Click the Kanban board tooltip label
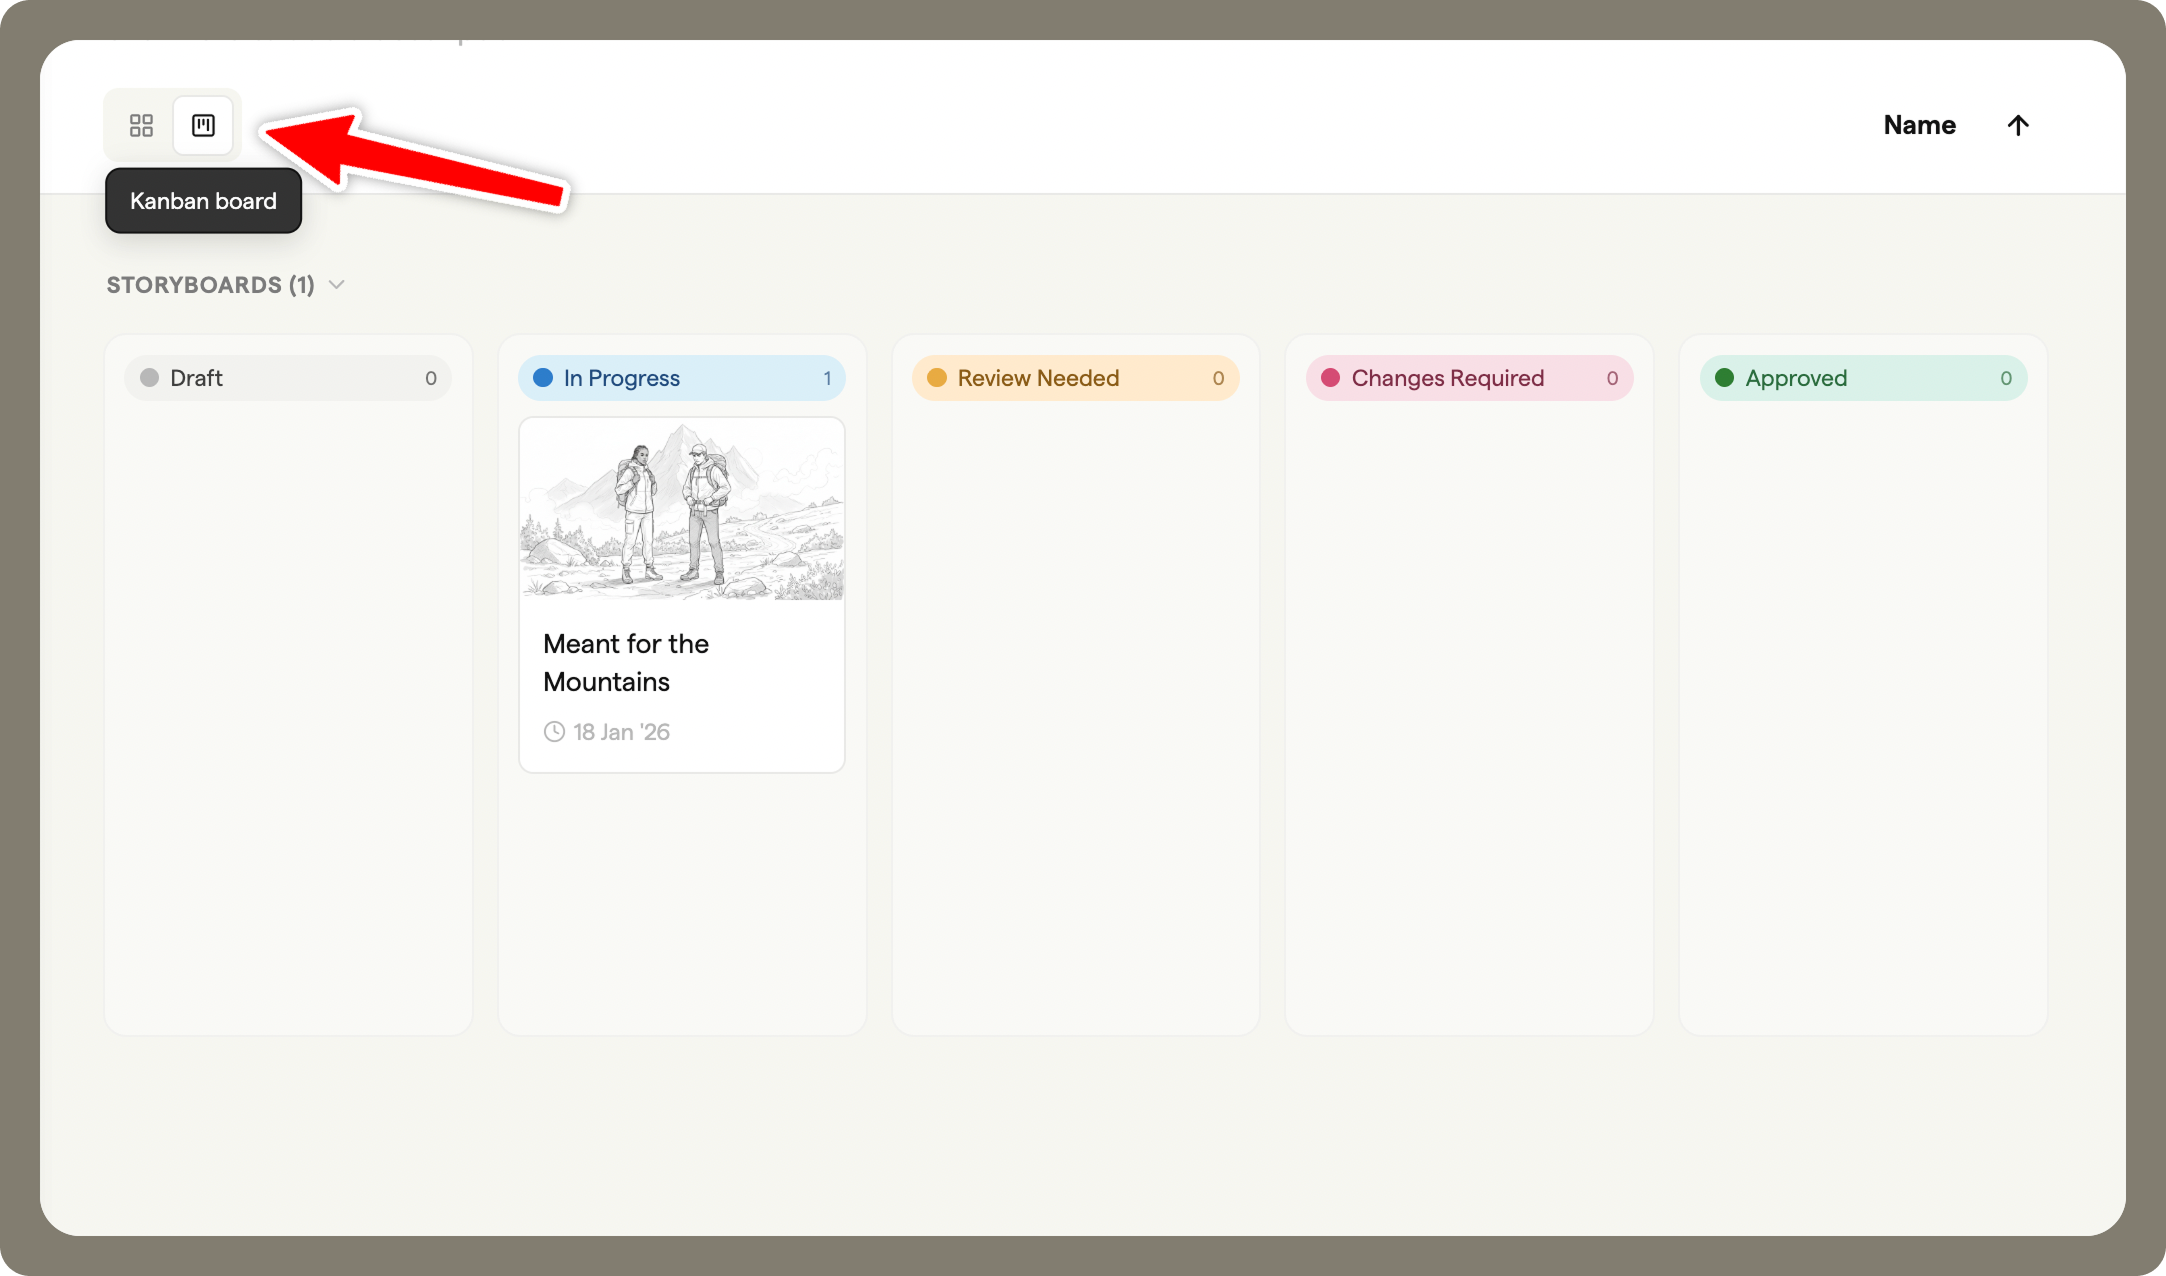2166x1276 pixels. (203, 201)
